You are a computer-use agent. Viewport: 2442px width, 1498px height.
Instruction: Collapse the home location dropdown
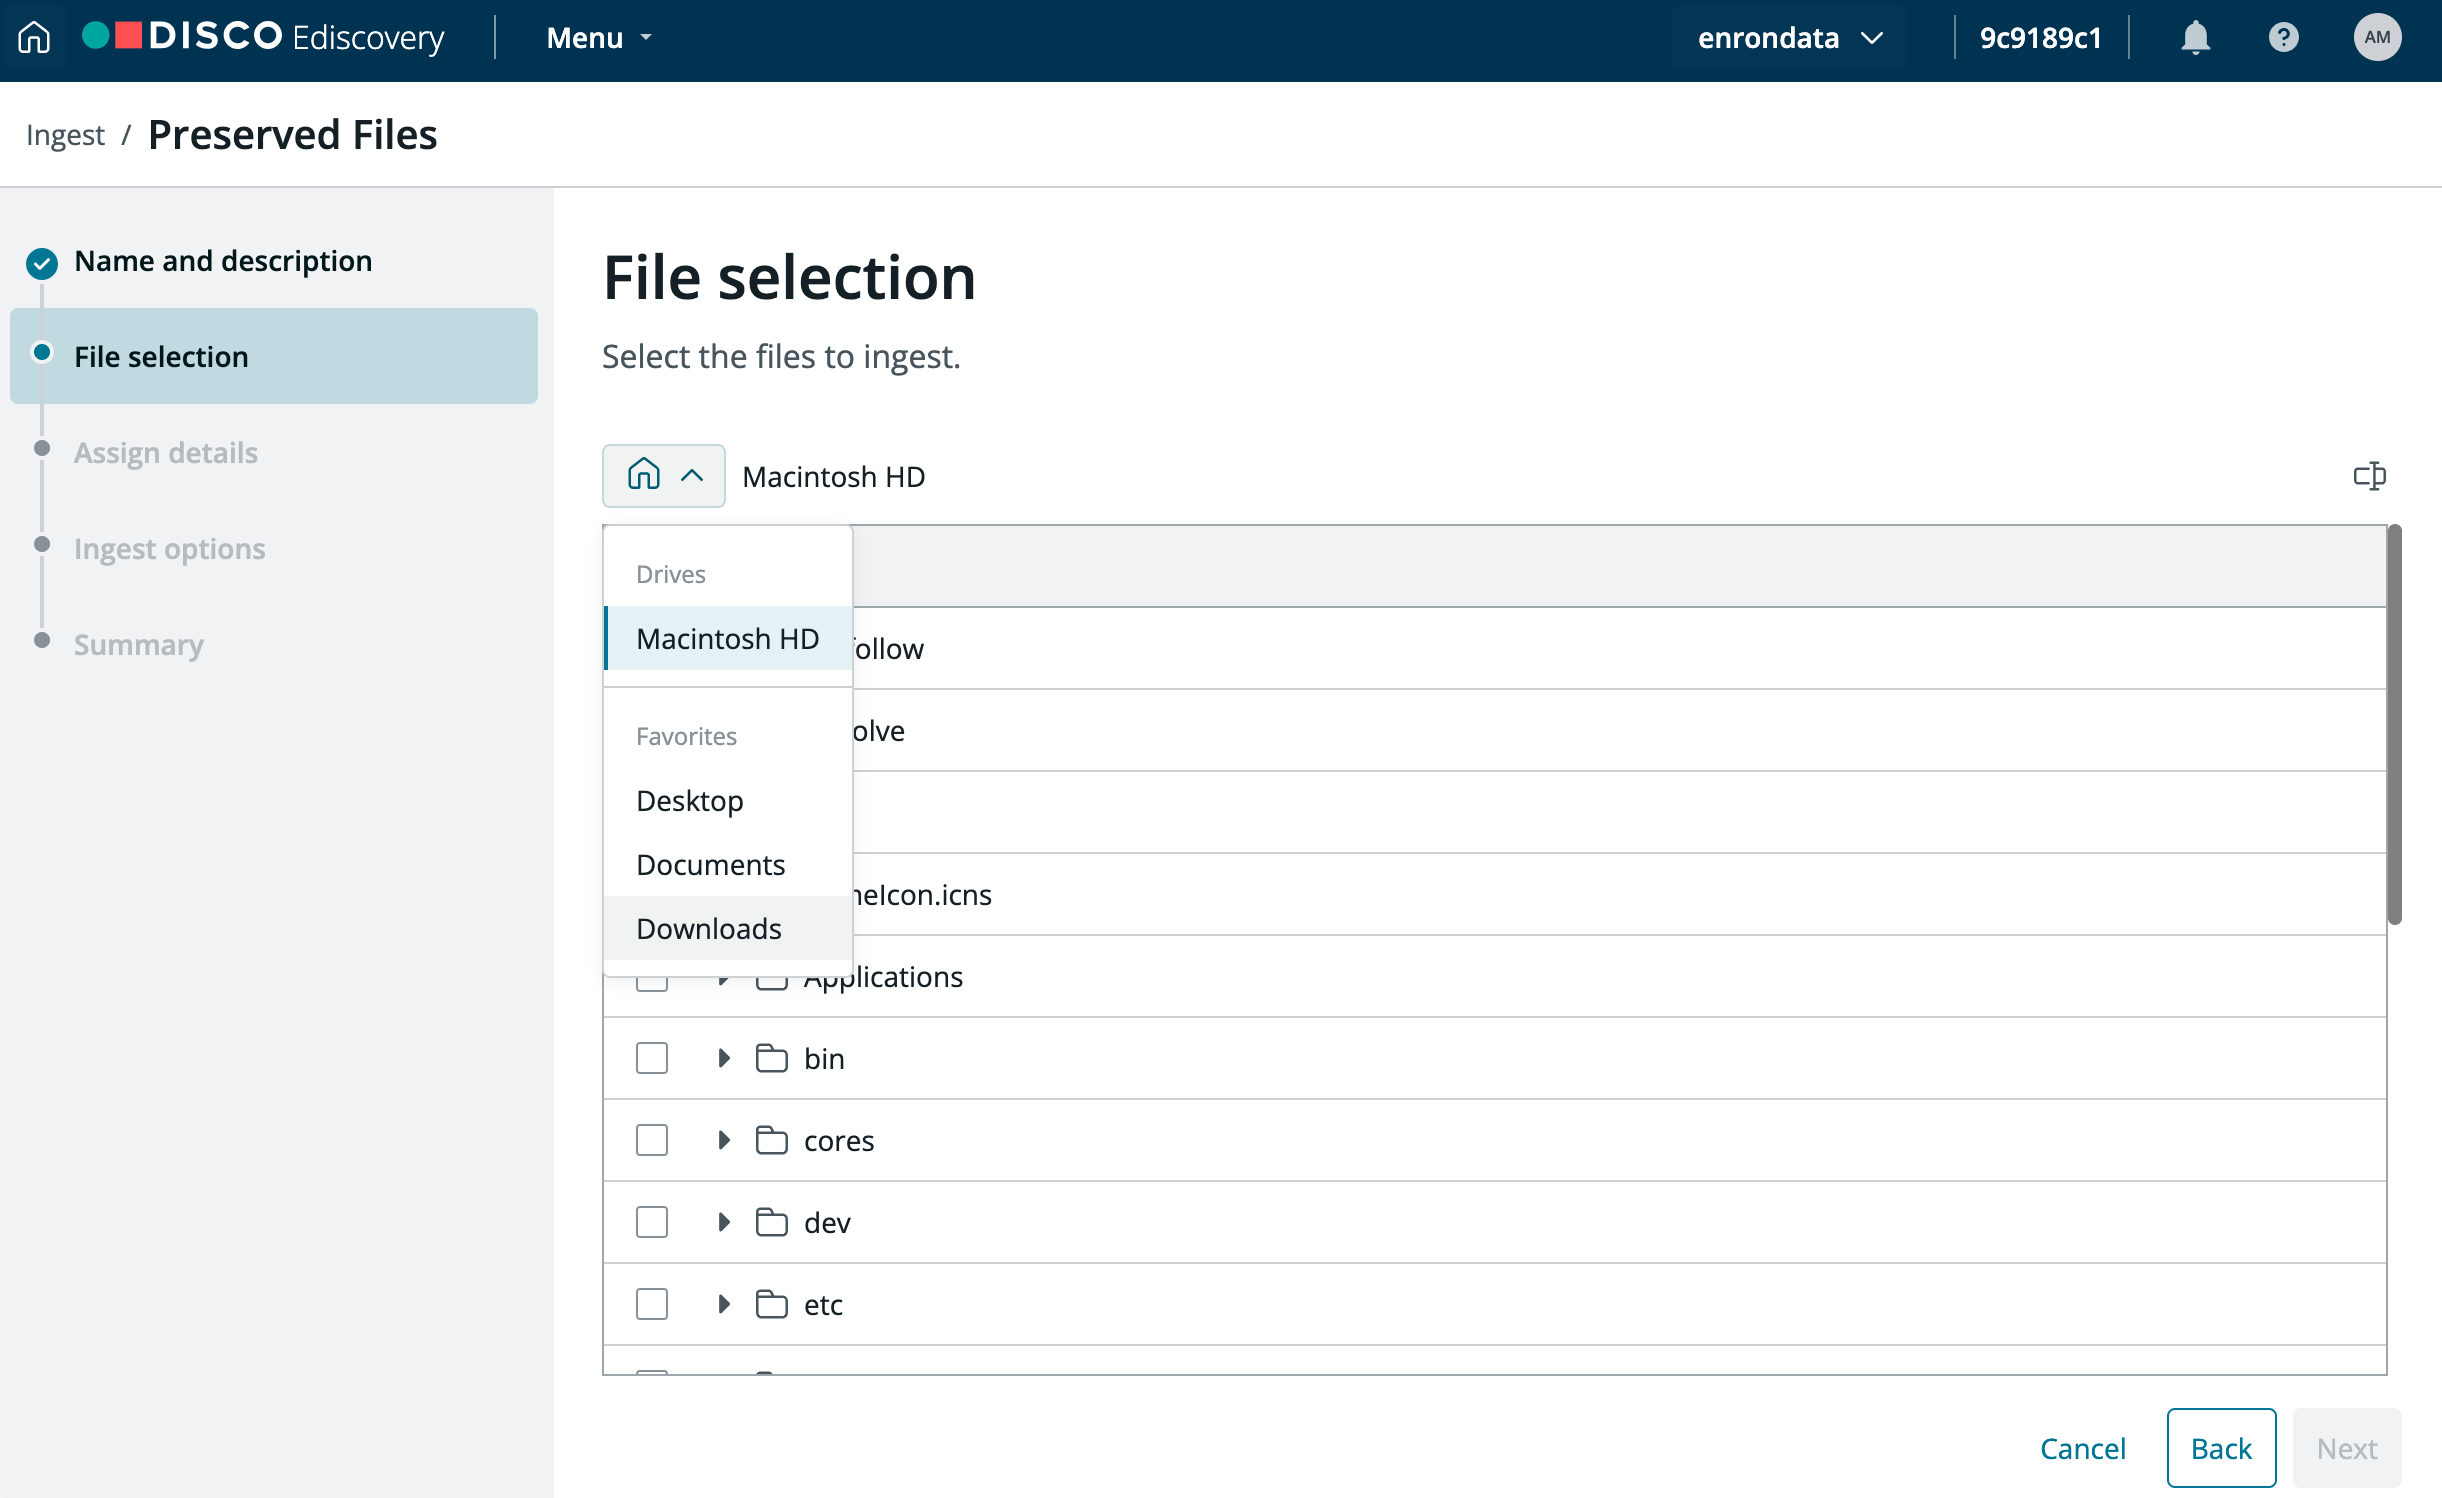click(x=664, y=476)
